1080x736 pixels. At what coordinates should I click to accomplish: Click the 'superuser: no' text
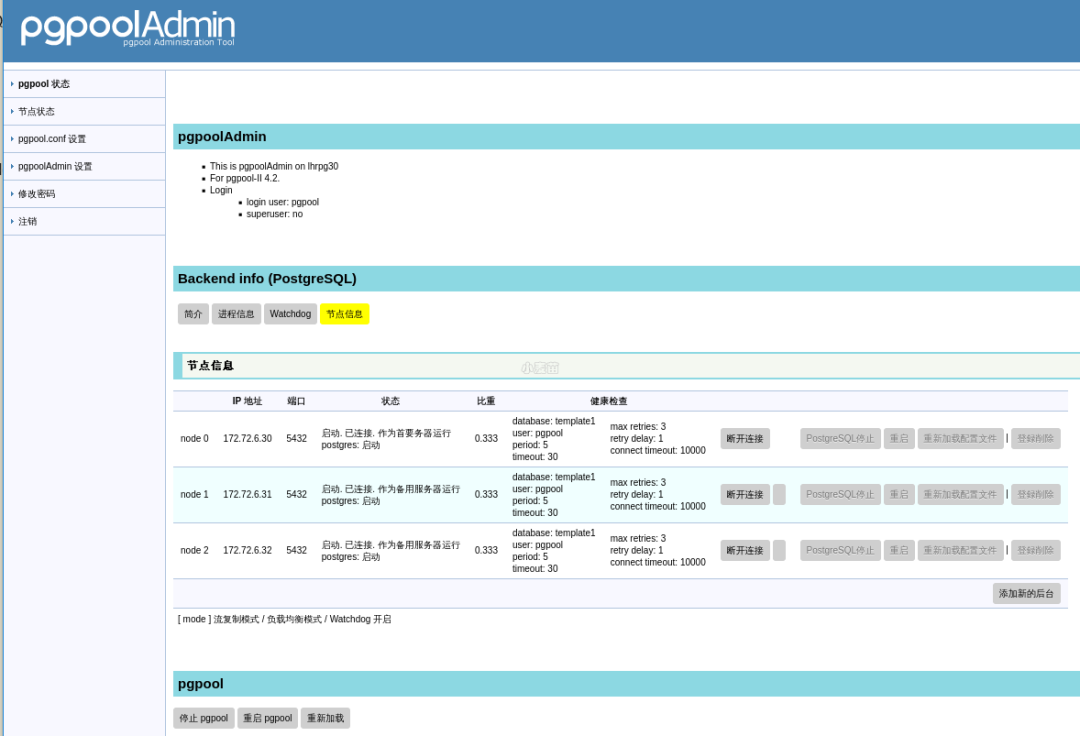click(274, 214)
